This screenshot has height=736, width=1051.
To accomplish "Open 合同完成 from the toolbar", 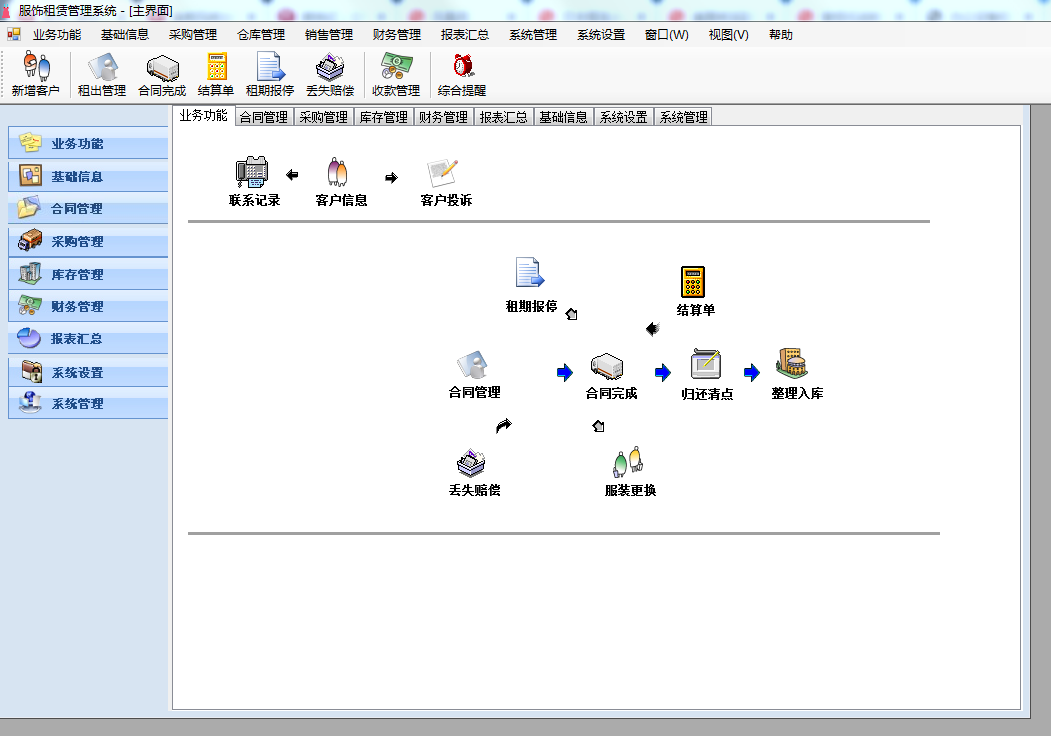I will 161,73.
